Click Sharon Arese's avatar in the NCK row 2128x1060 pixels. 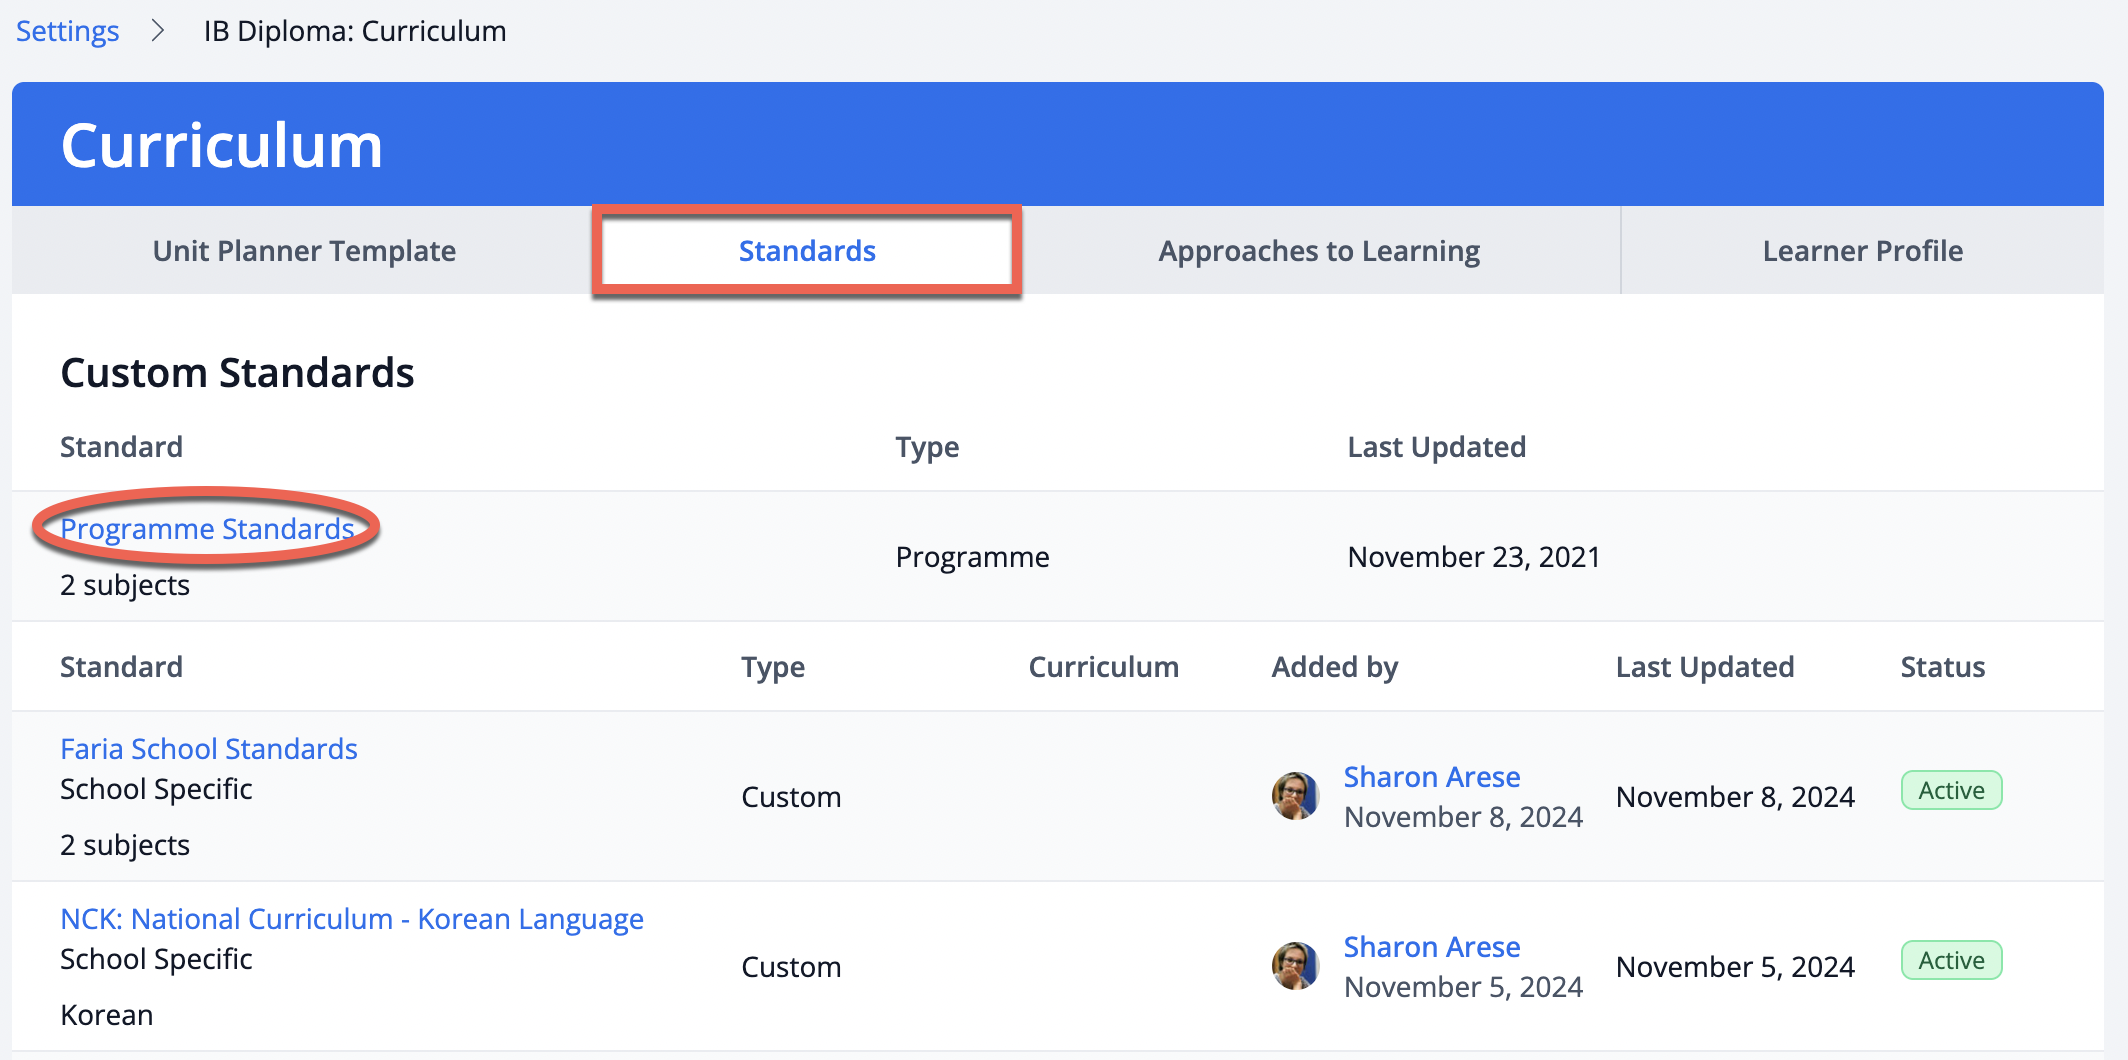pos(1295,966)
